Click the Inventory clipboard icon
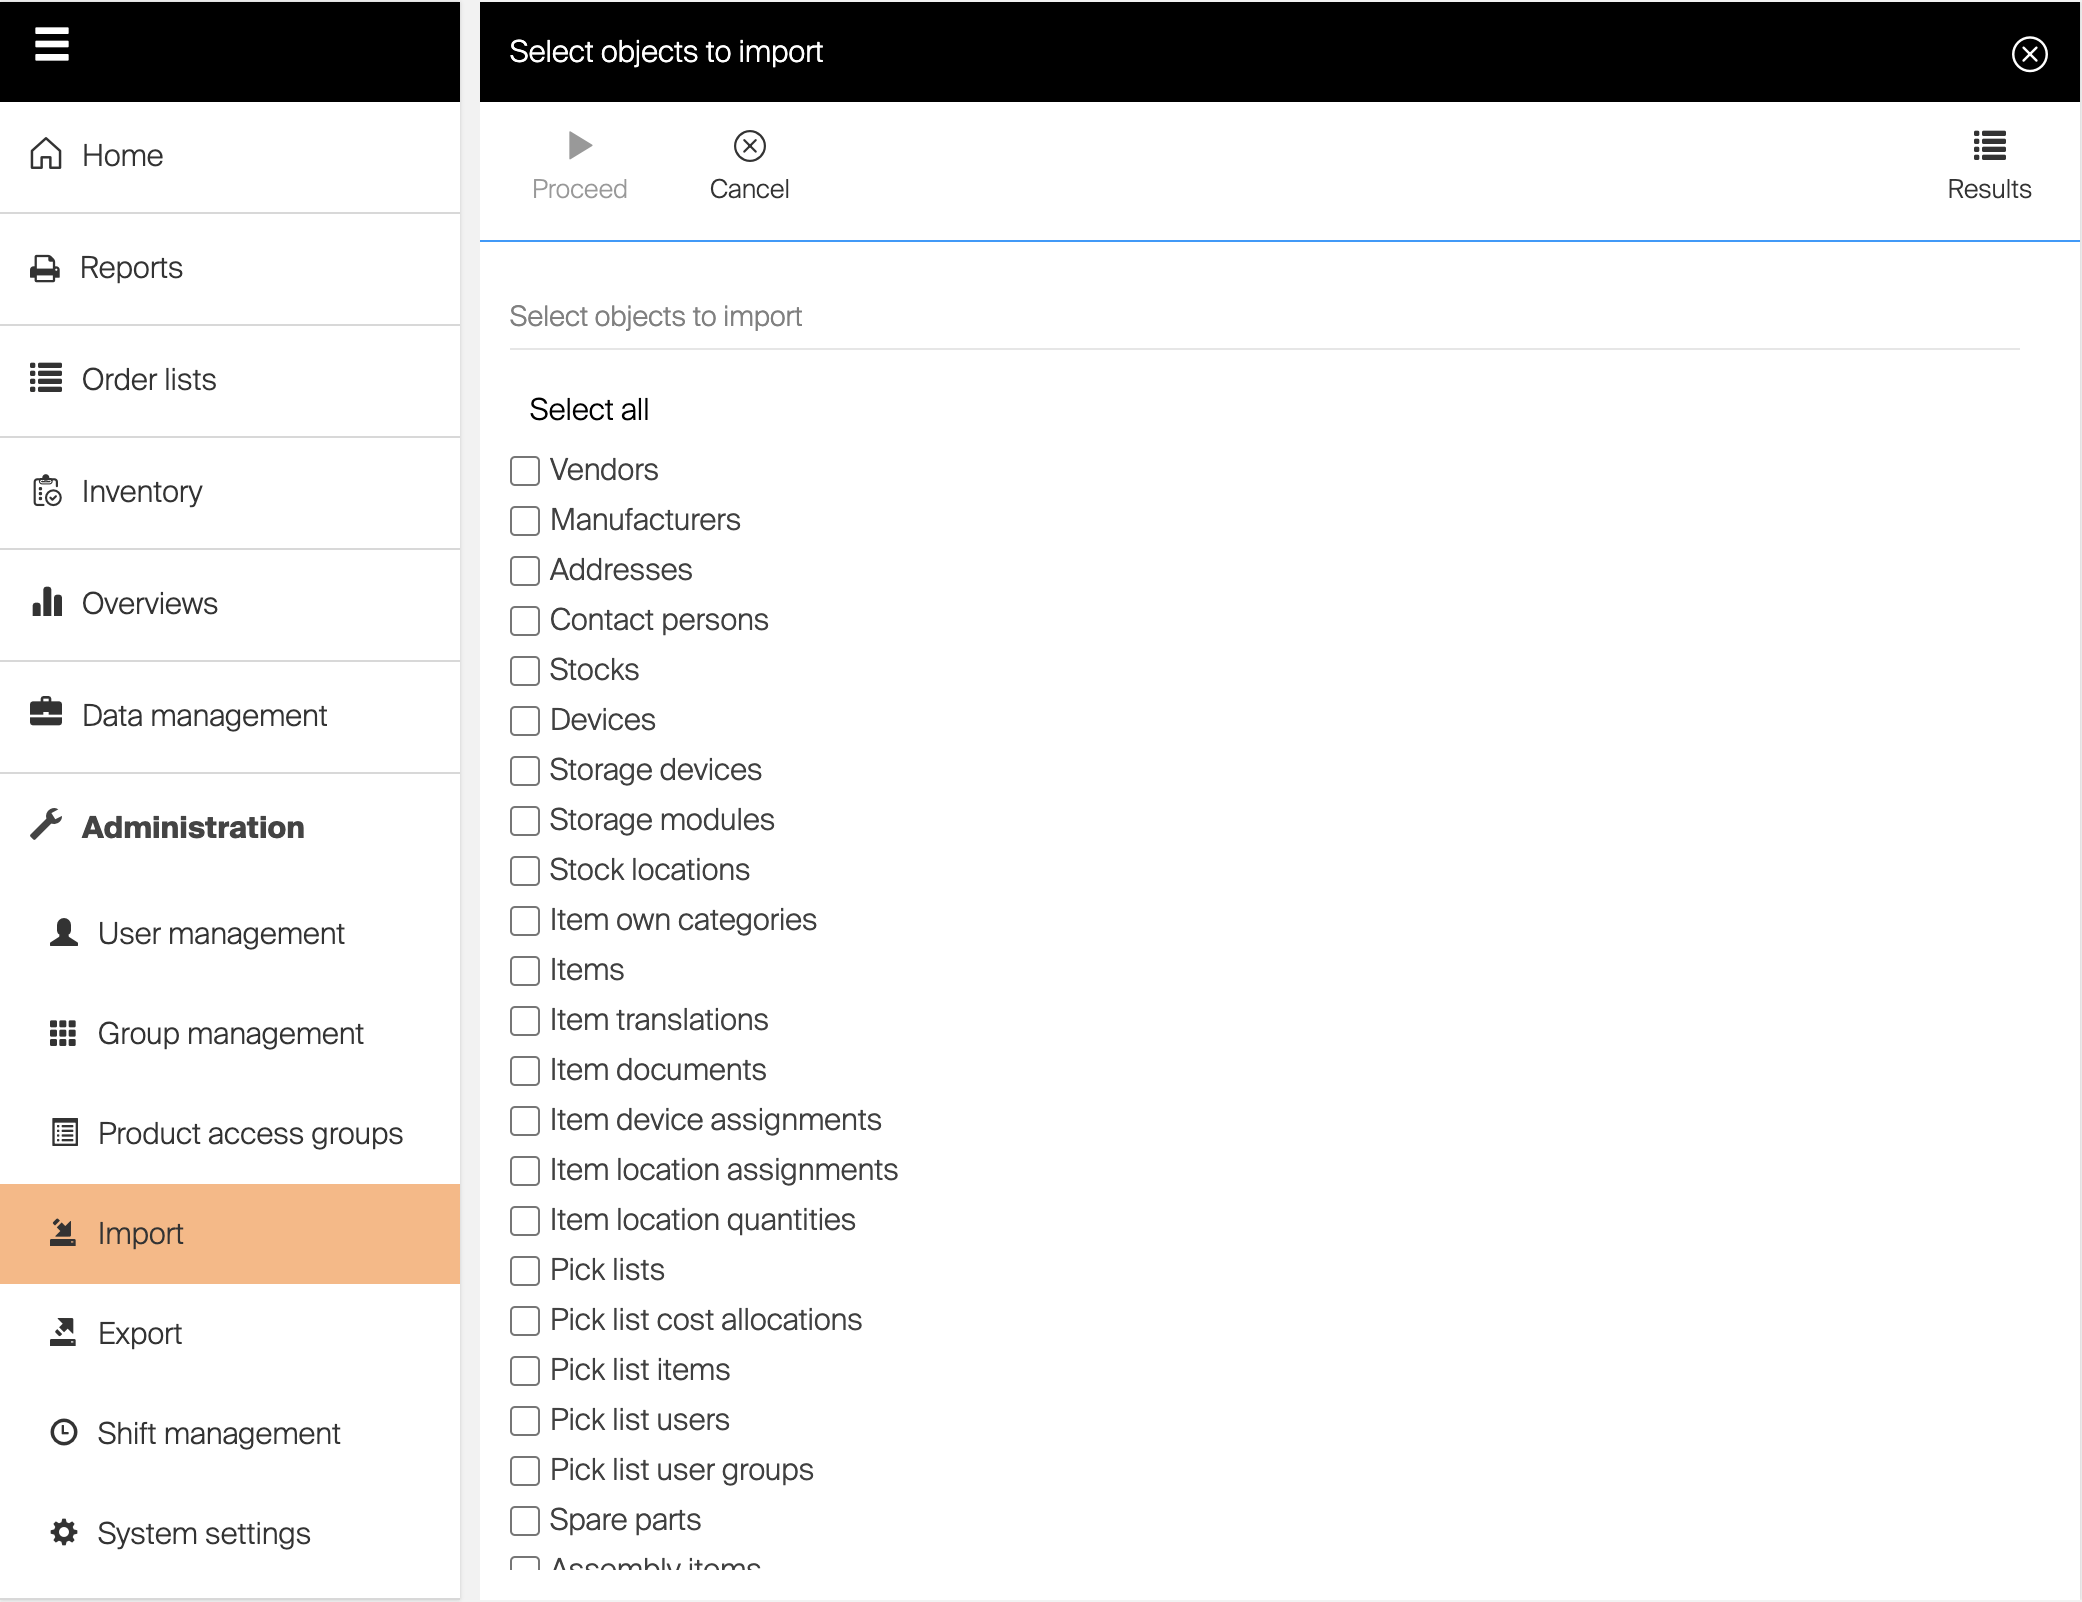Screen dimensions: 2082x1602 point(47,491)
